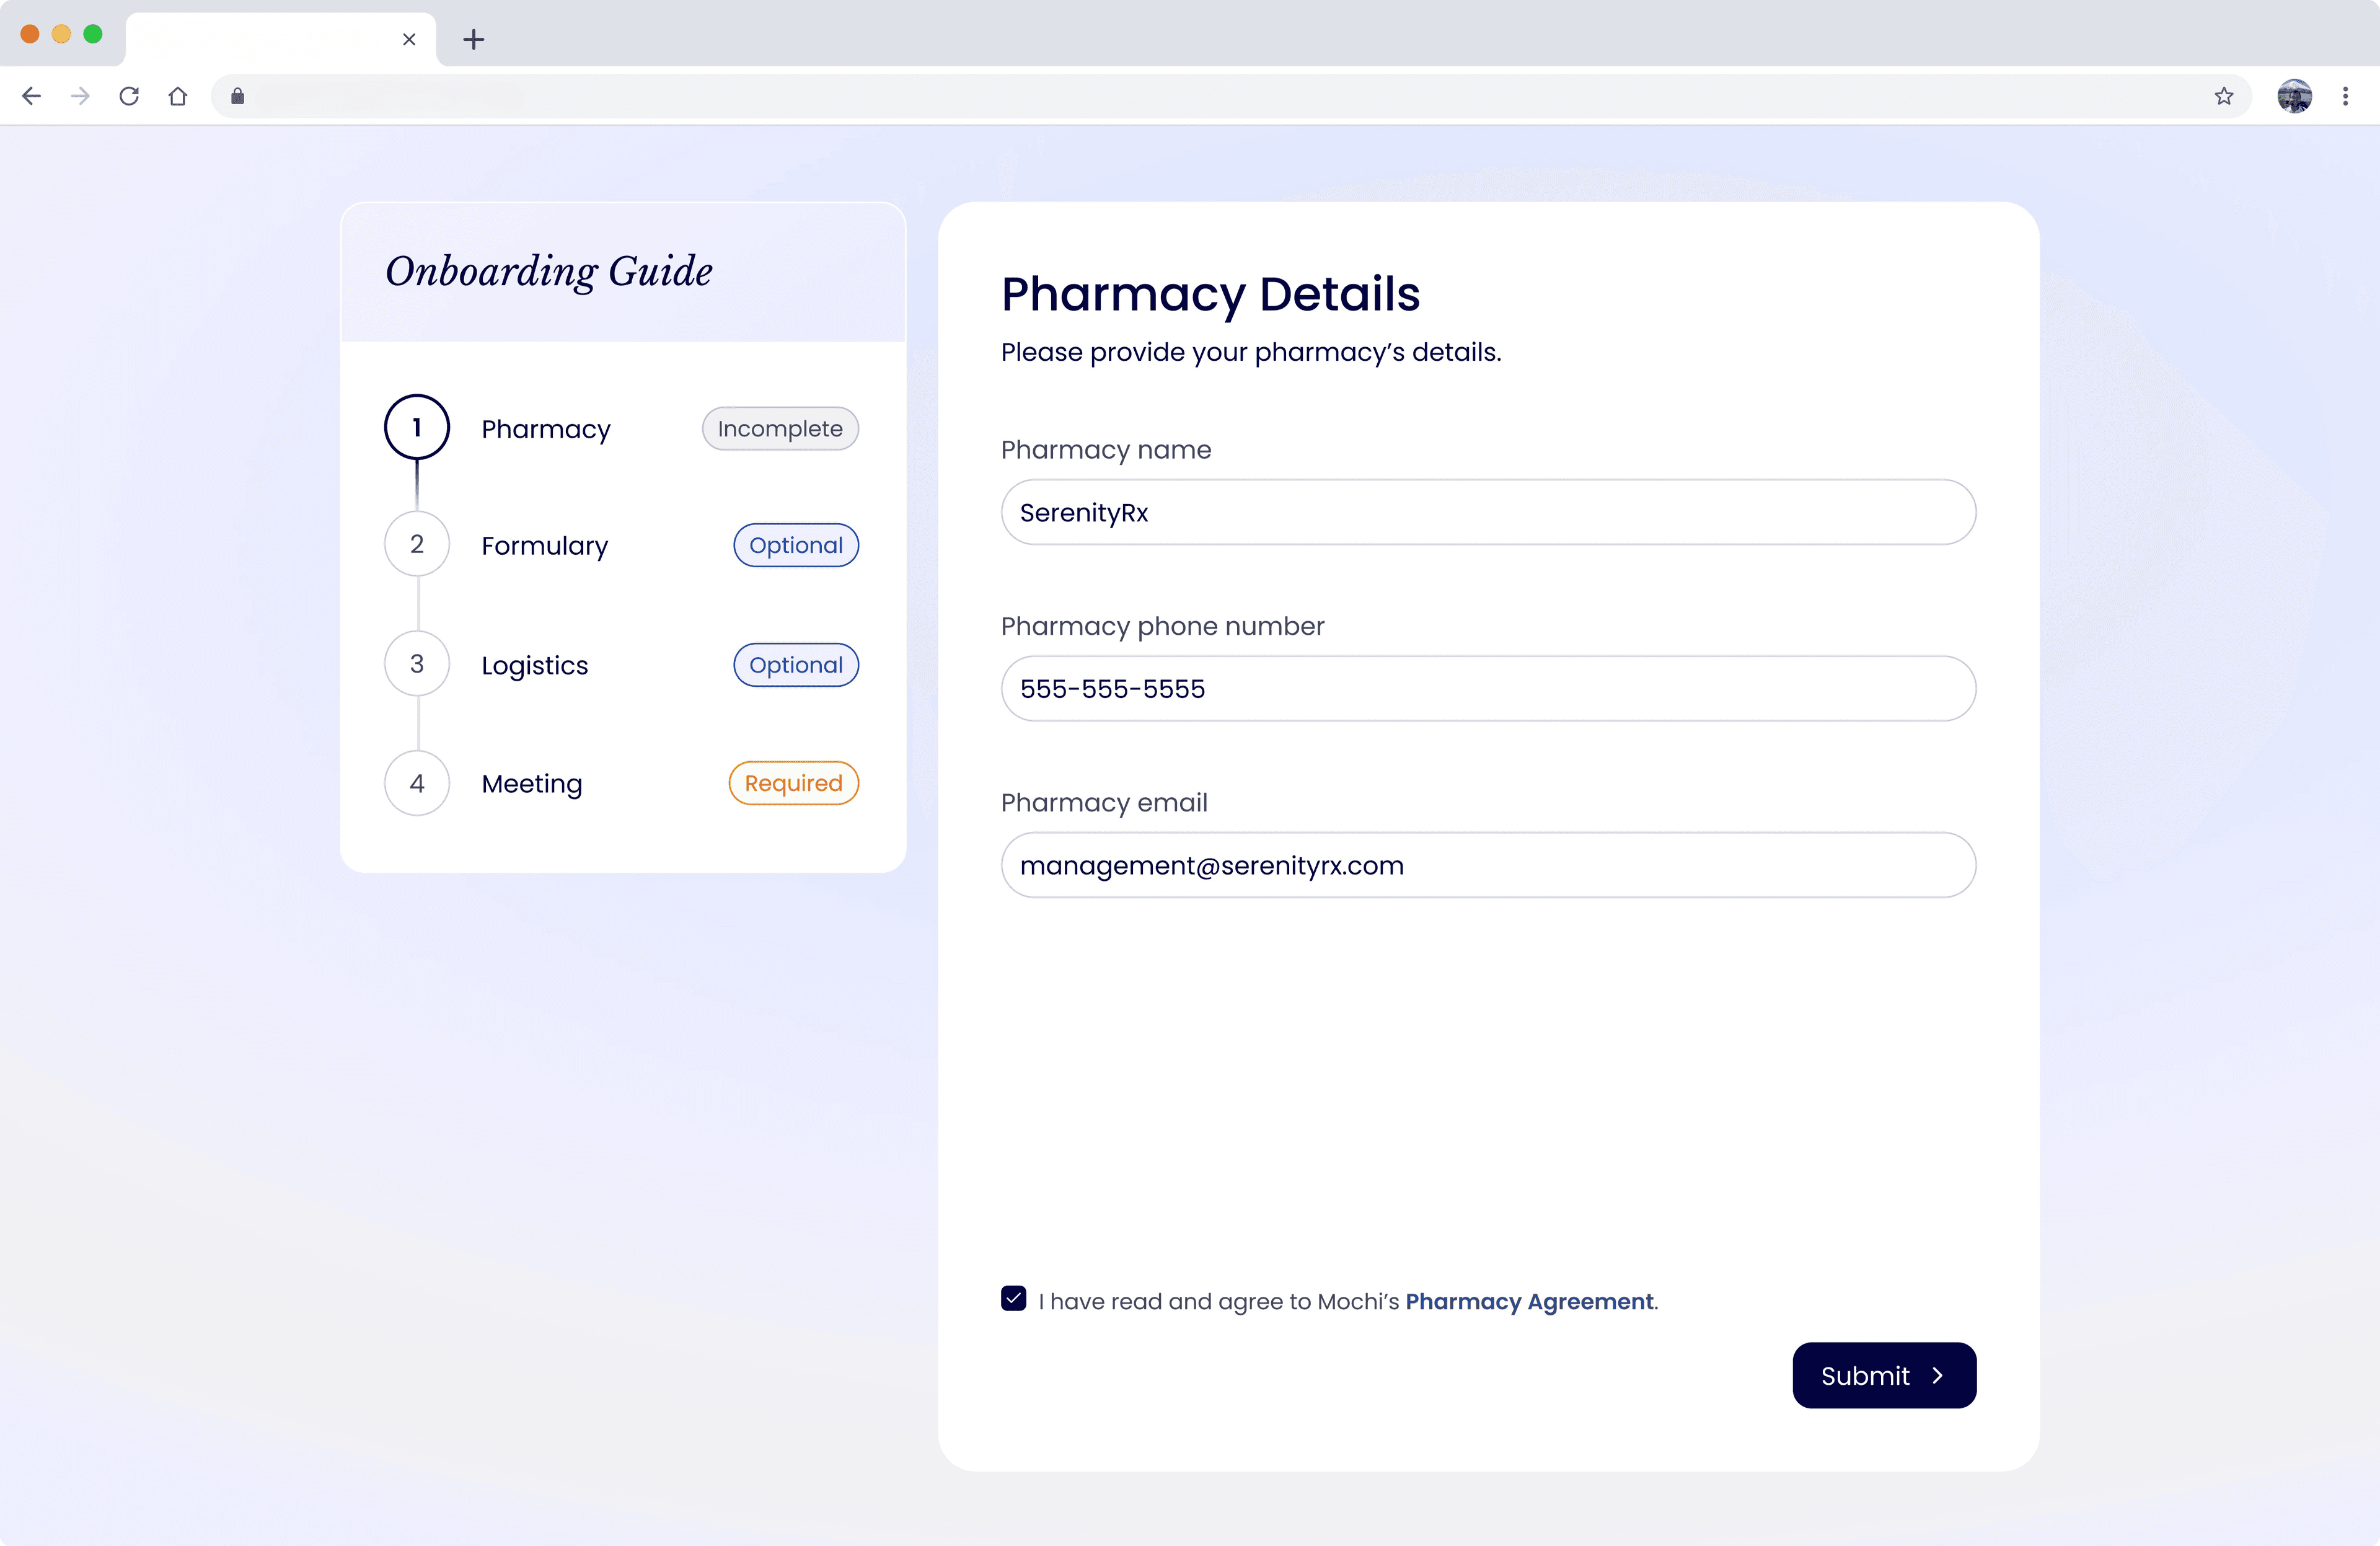Screen dimensions: 2380x1546
Task: Reload the current page
Action: coord(129,96)
